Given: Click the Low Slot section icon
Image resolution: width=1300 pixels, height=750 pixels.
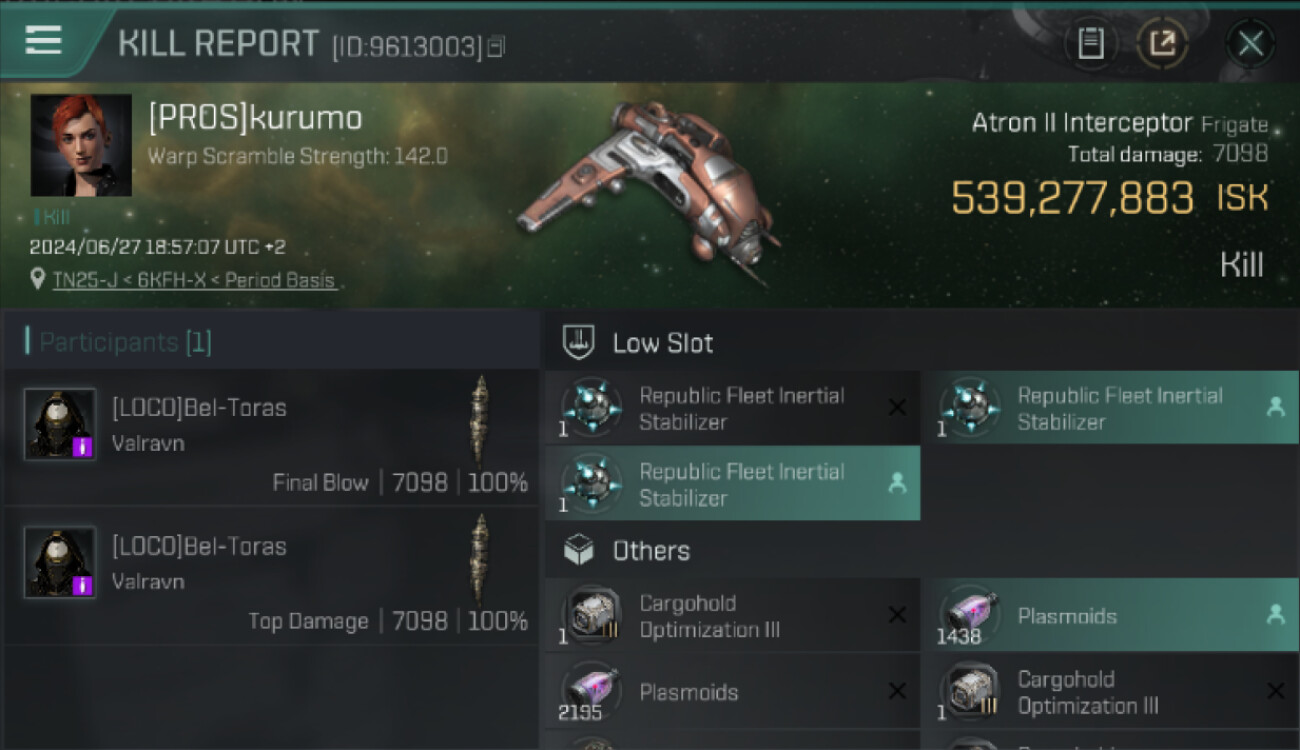Looking at the screenshot, I should point(579,342).
